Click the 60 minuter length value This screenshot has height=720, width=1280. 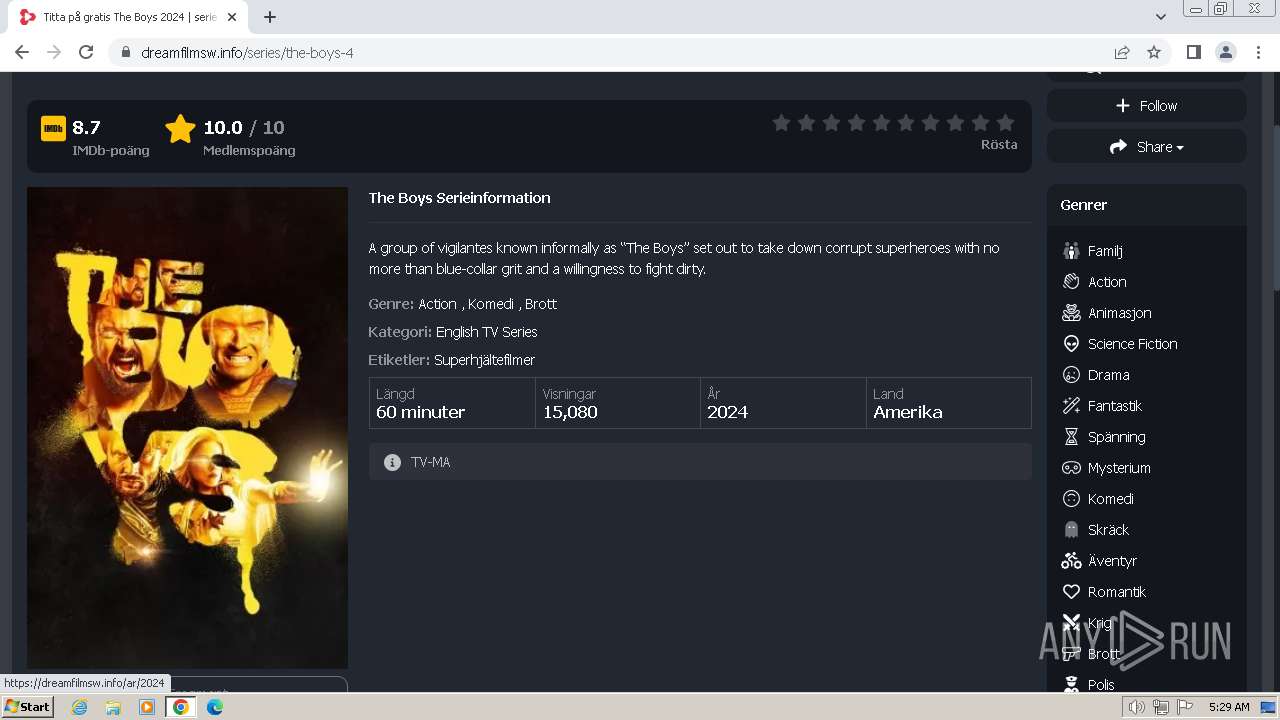tap(420, 412)
